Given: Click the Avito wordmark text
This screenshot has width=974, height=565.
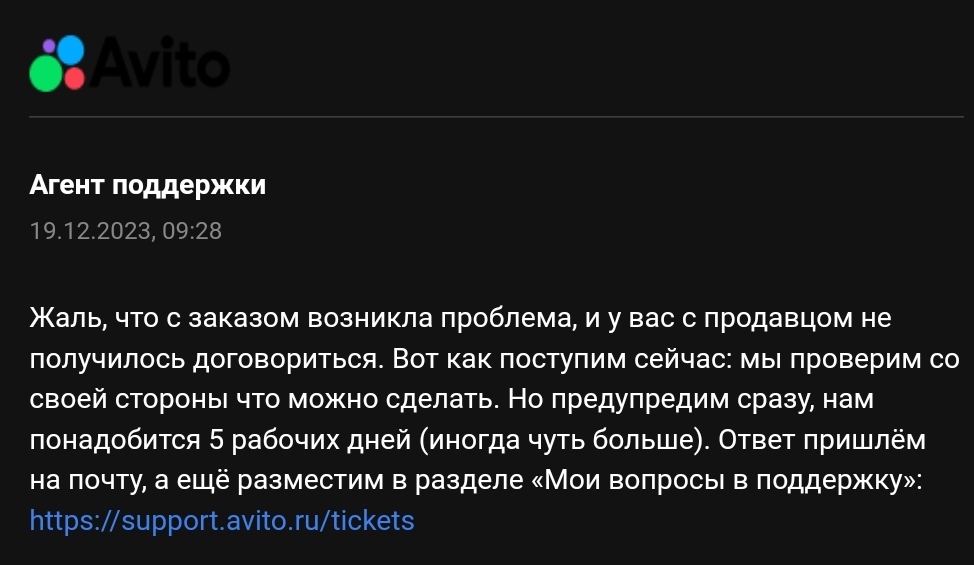Looking at the screenshot, I should [158, 63].
